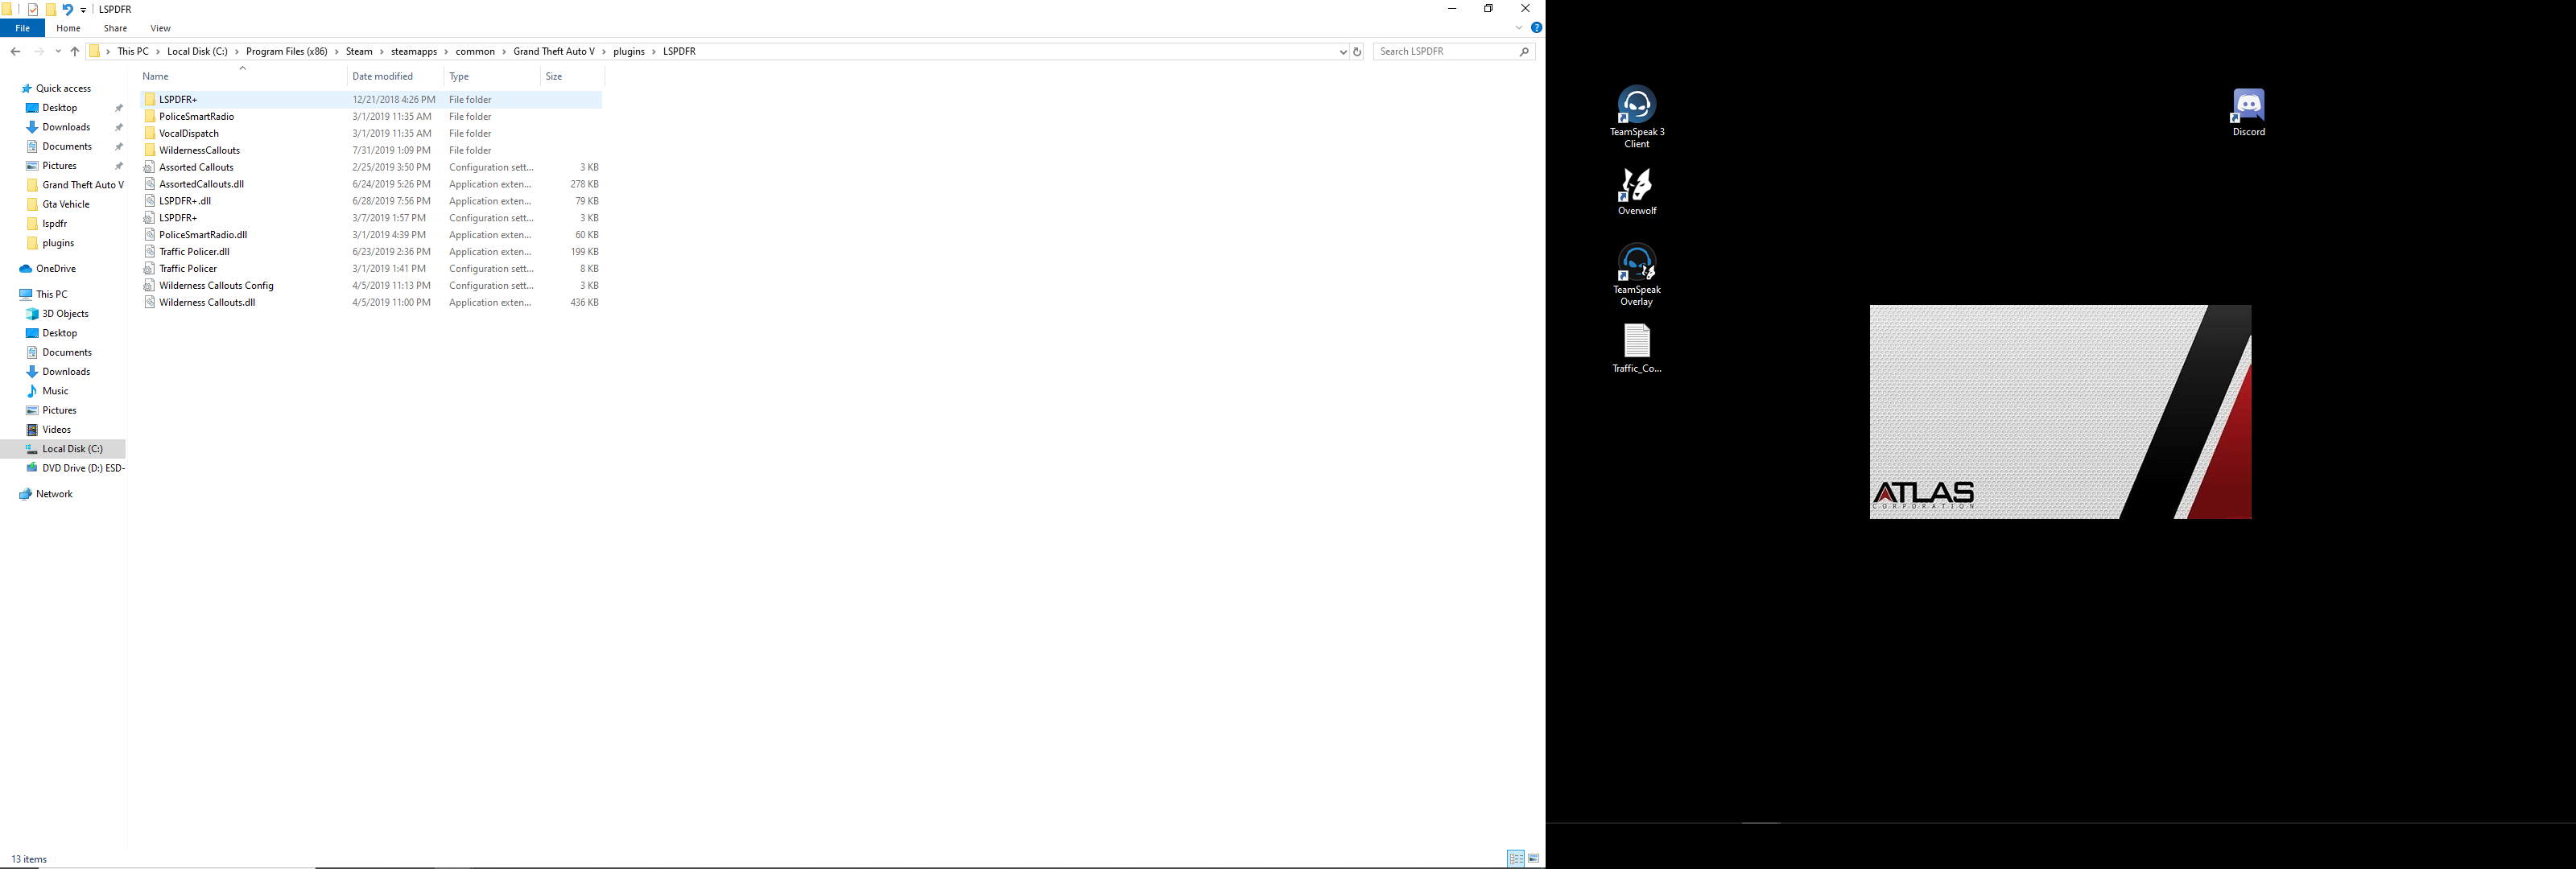Expand the ribbon with the chevron
The height and width of the screenshot is (869, 2576).
tap(1518, 28)
